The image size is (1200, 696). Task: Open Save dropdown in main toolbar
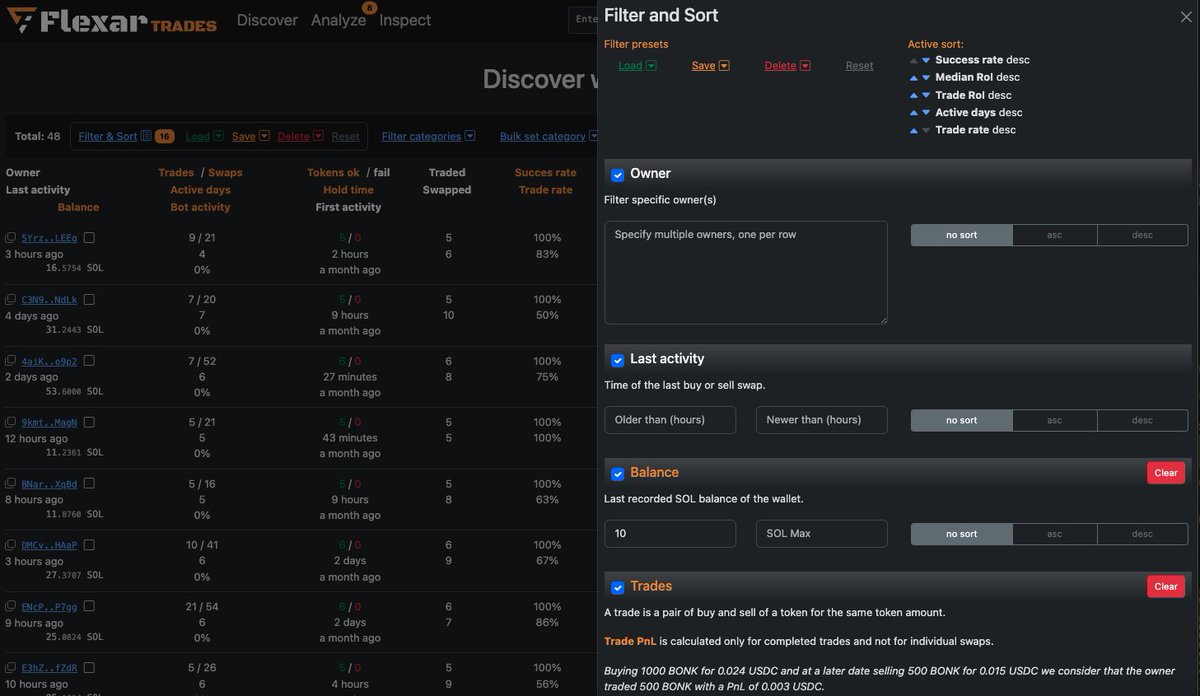coord(250,136)
